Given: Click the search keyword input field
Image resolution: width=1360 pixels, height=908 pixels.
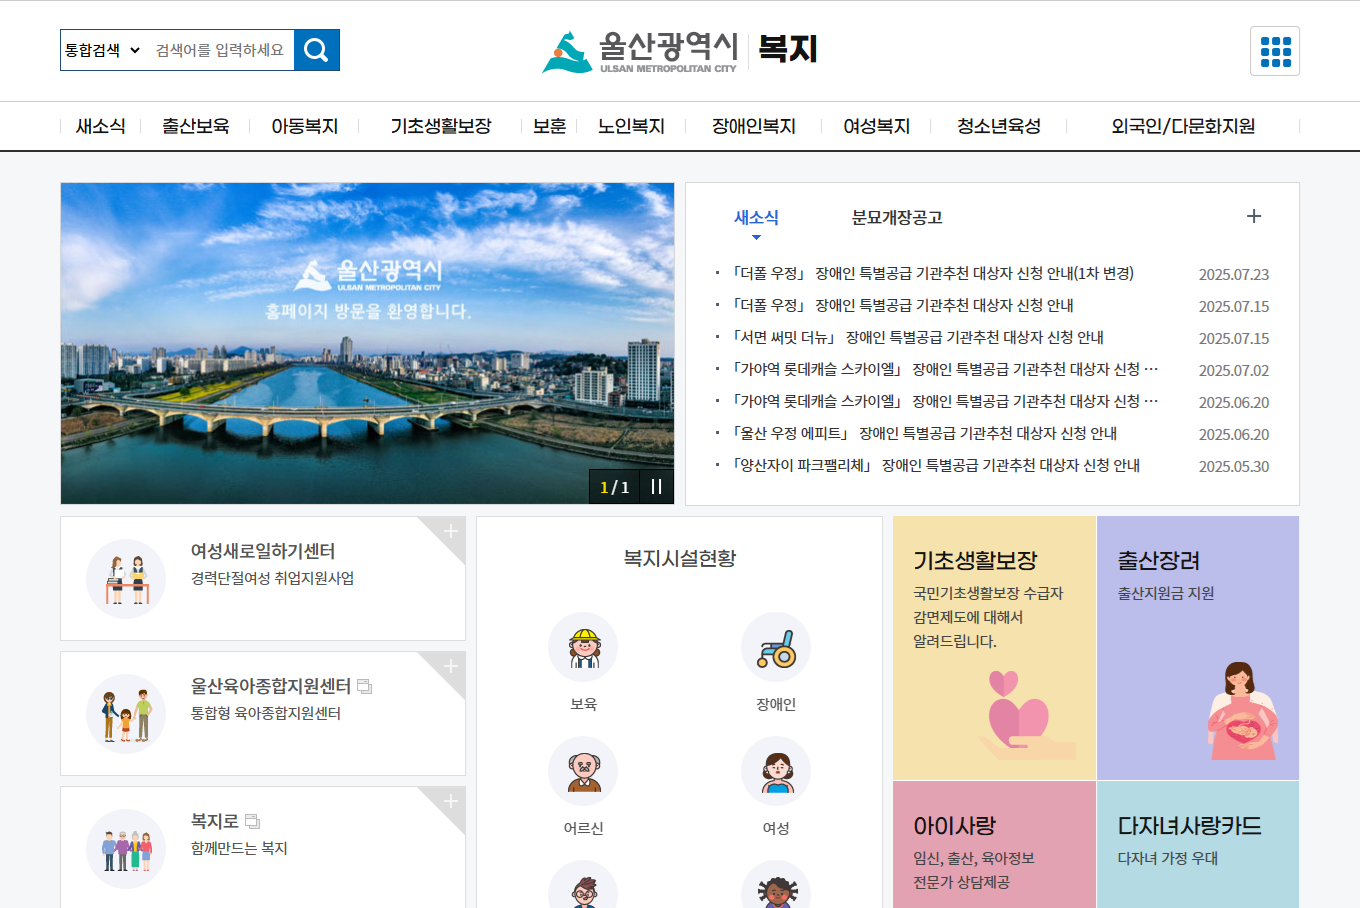Looking at the screenshot, I should 220,50.
